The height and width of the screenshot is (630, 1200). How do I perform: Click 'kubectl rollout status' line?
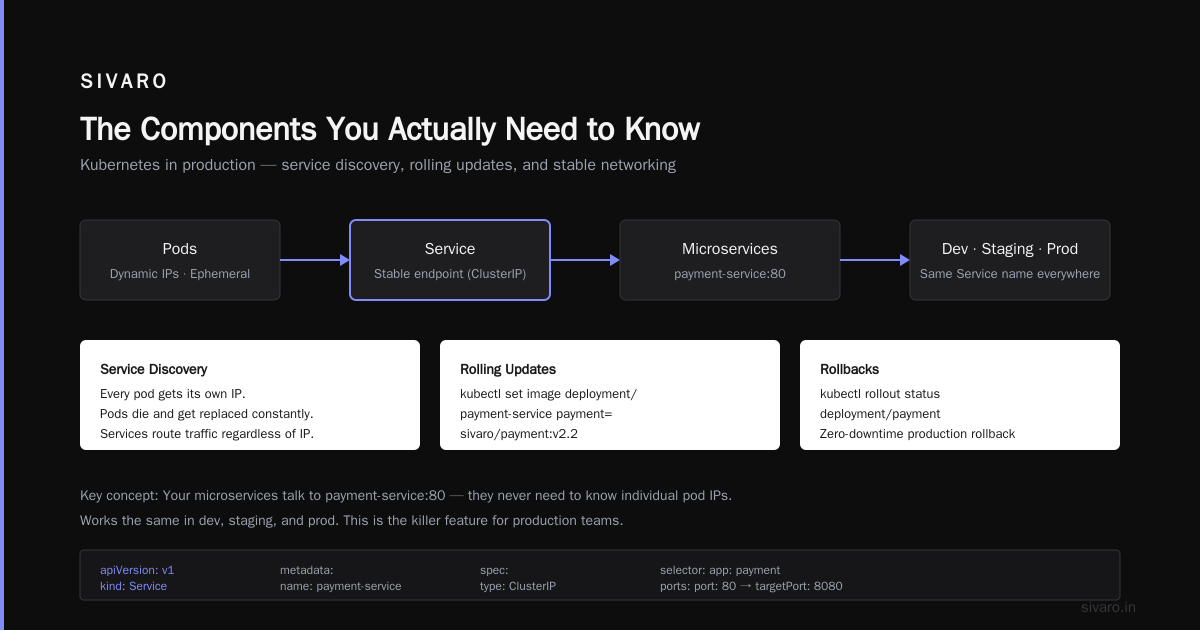point(880,394)
